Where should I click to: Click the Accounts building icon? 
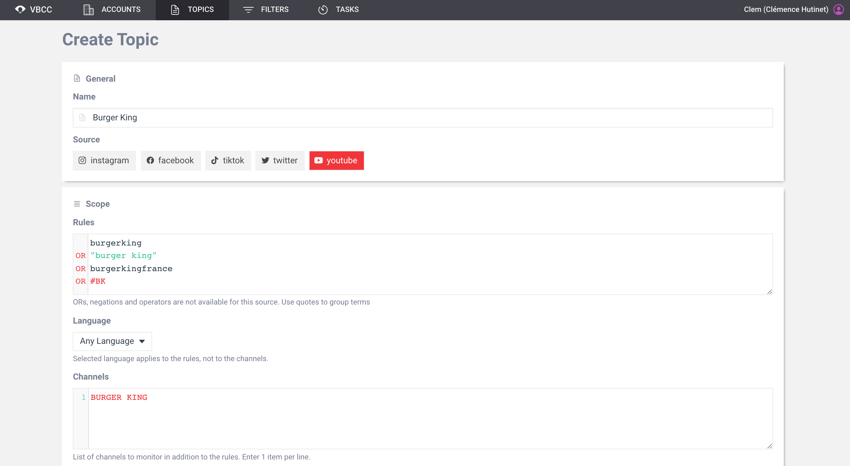coord(88,10)
